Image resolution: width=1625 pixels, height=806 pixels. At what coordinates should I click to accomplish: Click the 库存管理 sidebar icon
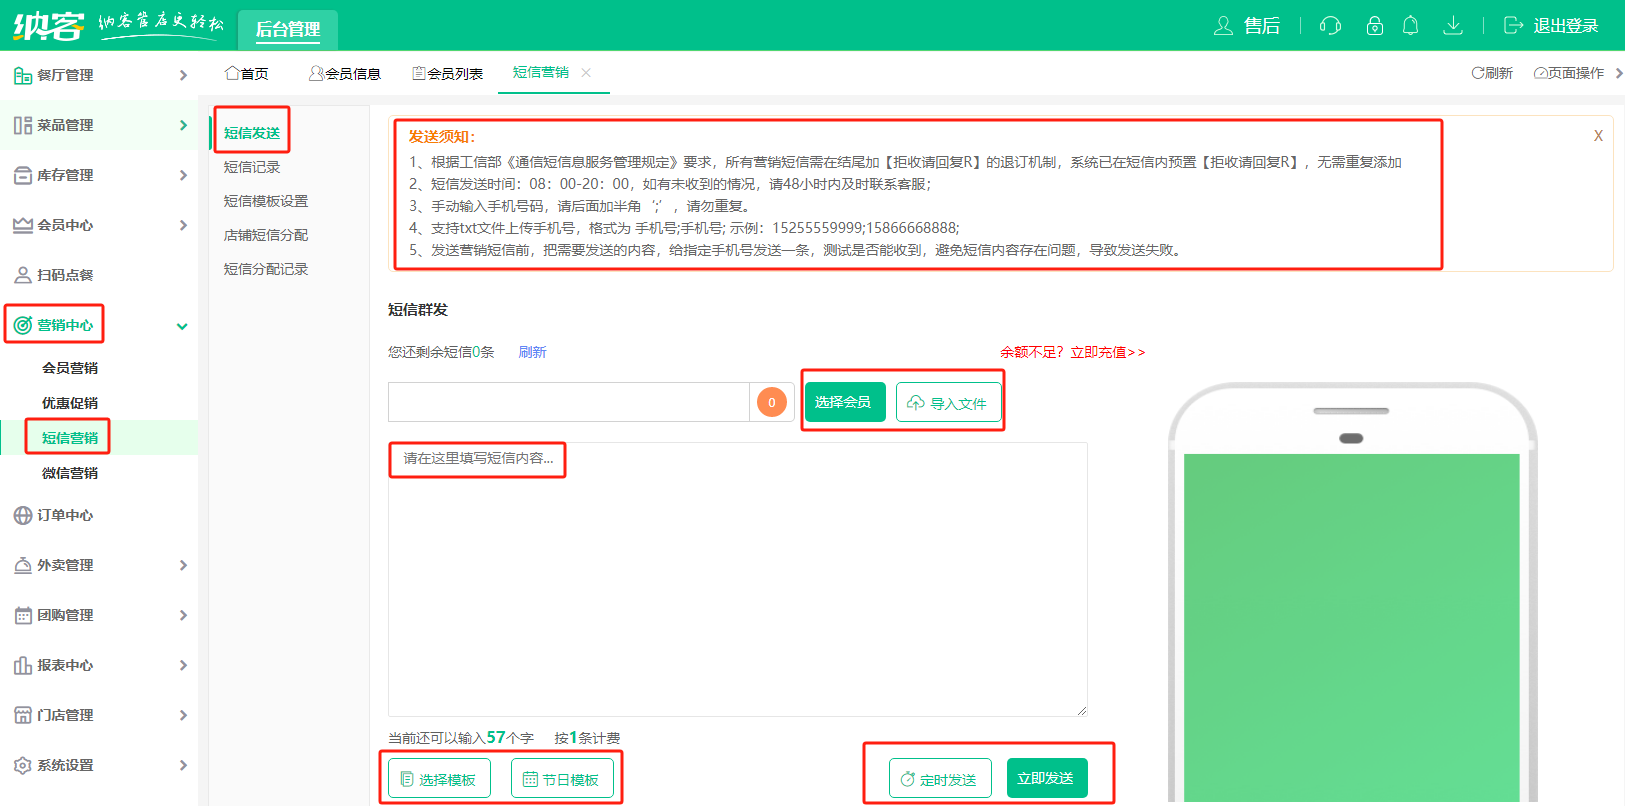coord(22,175)
